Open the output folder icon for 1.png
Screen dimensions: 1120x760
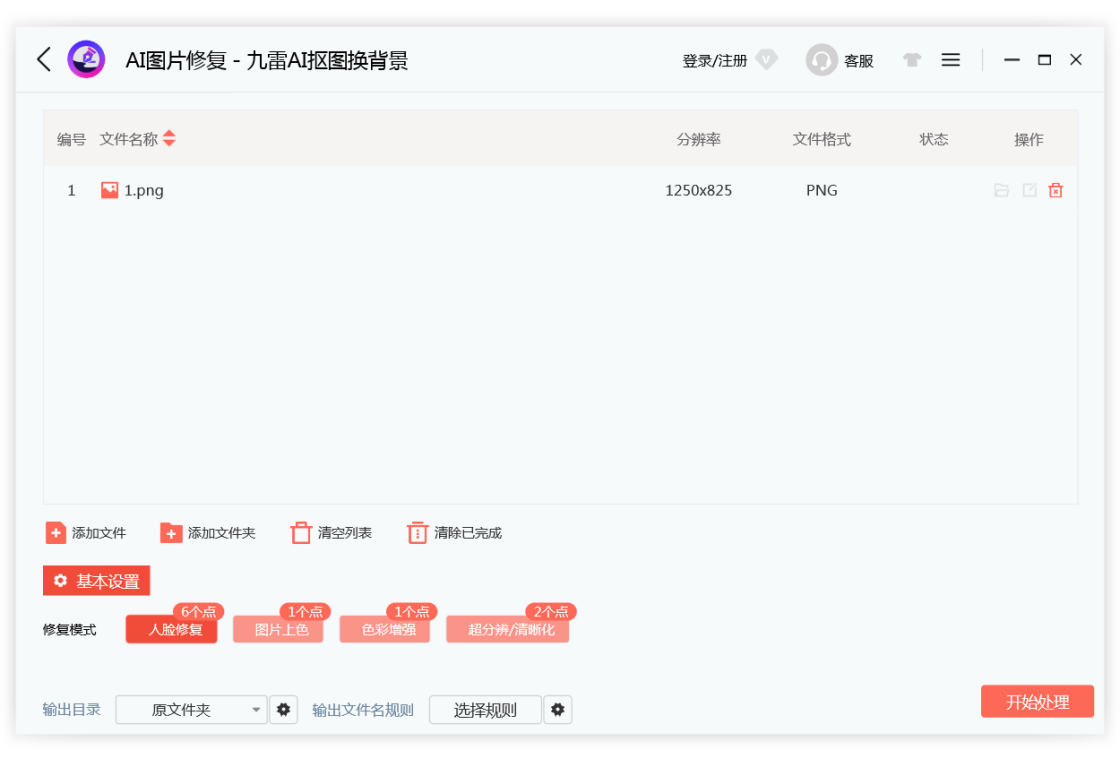(1001, 190)
